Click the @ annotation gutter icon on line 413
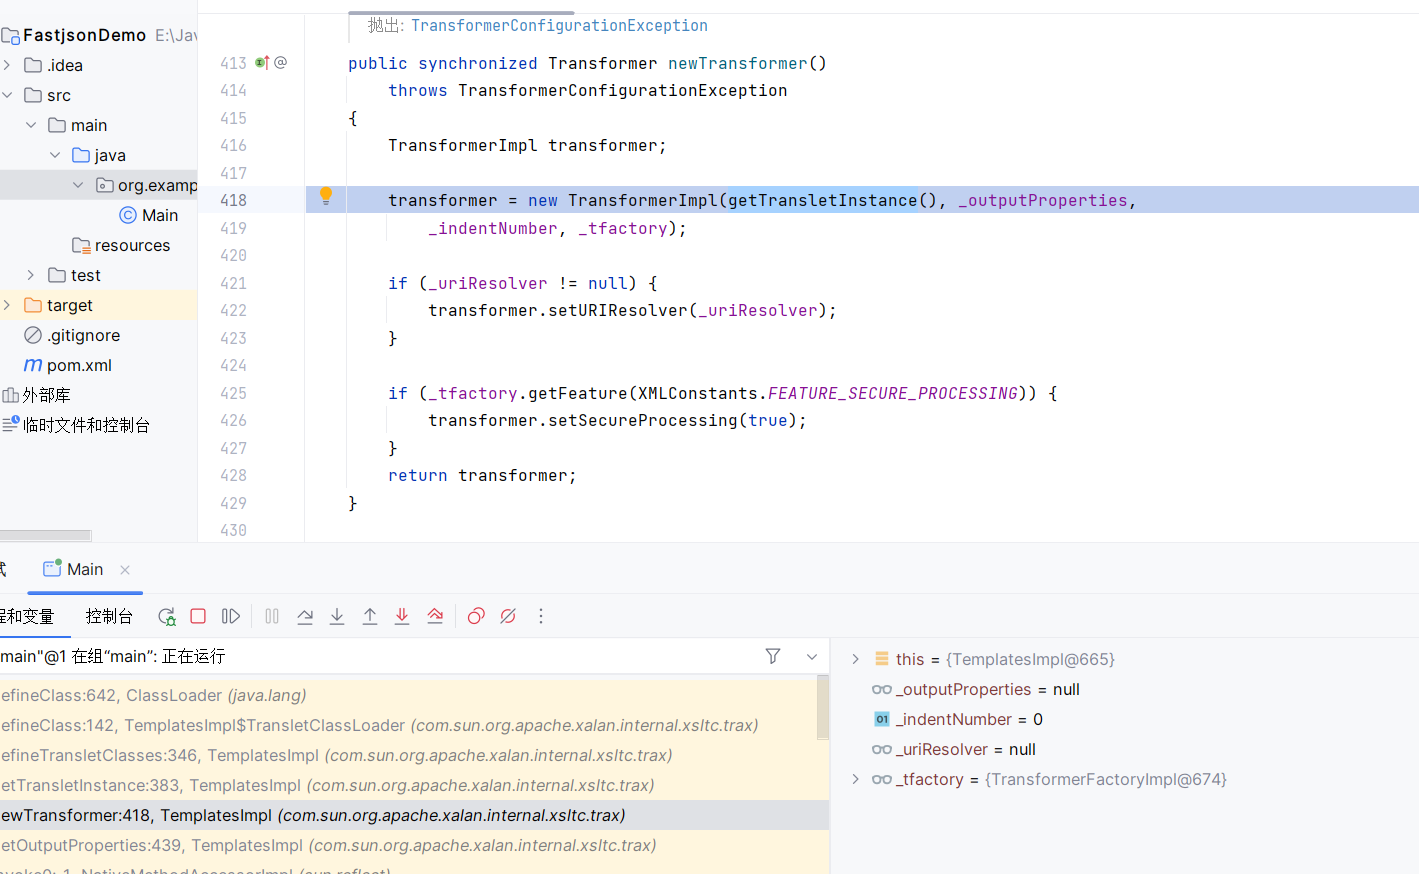 click(281, 62)
